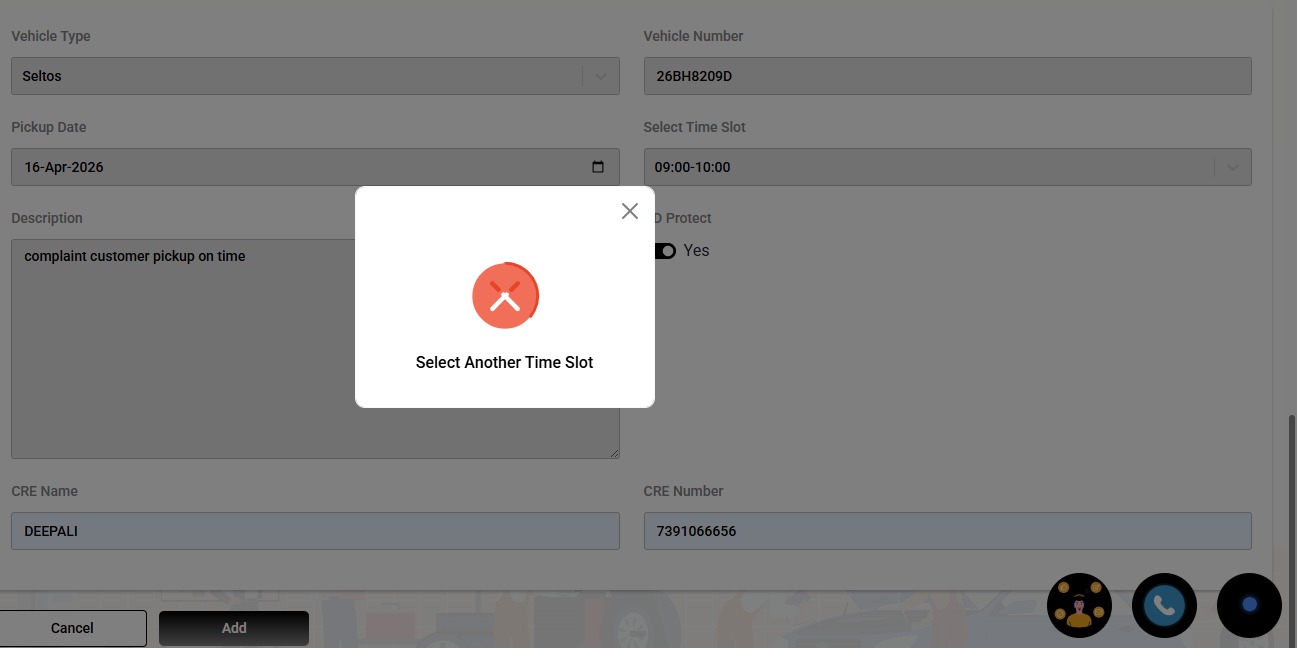Focus the Pickup Date field 16-Apr-2026
This screenshot has width=1297, height=648.
coord(300,167)
